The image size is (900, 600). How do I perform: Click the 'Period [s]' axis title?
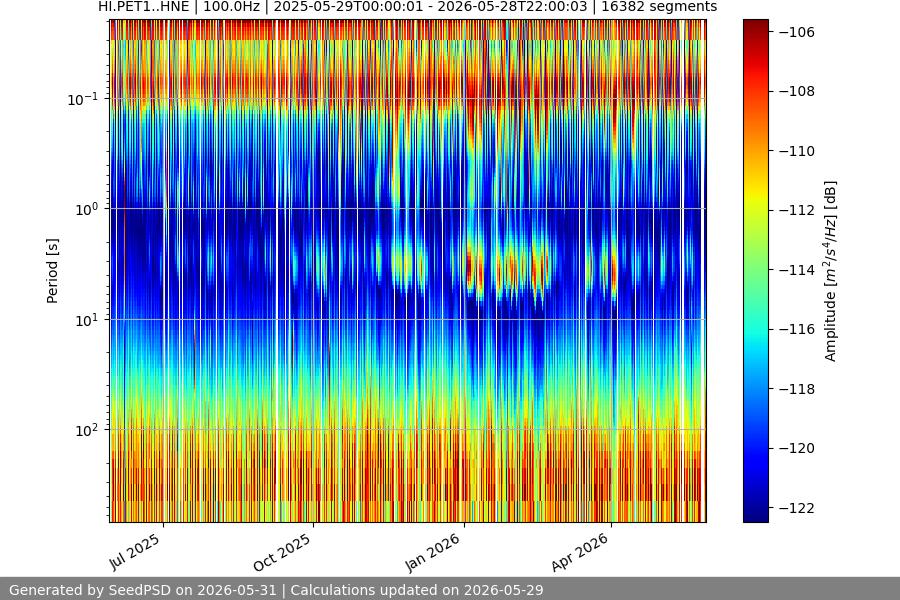[x=52, y=271]
